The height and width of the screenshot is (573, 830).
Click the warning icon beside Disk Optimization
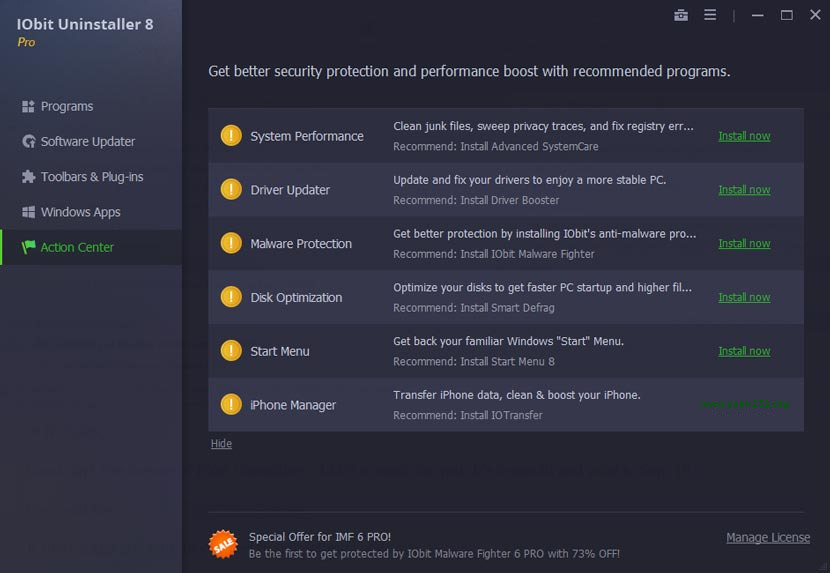[231, 297]
